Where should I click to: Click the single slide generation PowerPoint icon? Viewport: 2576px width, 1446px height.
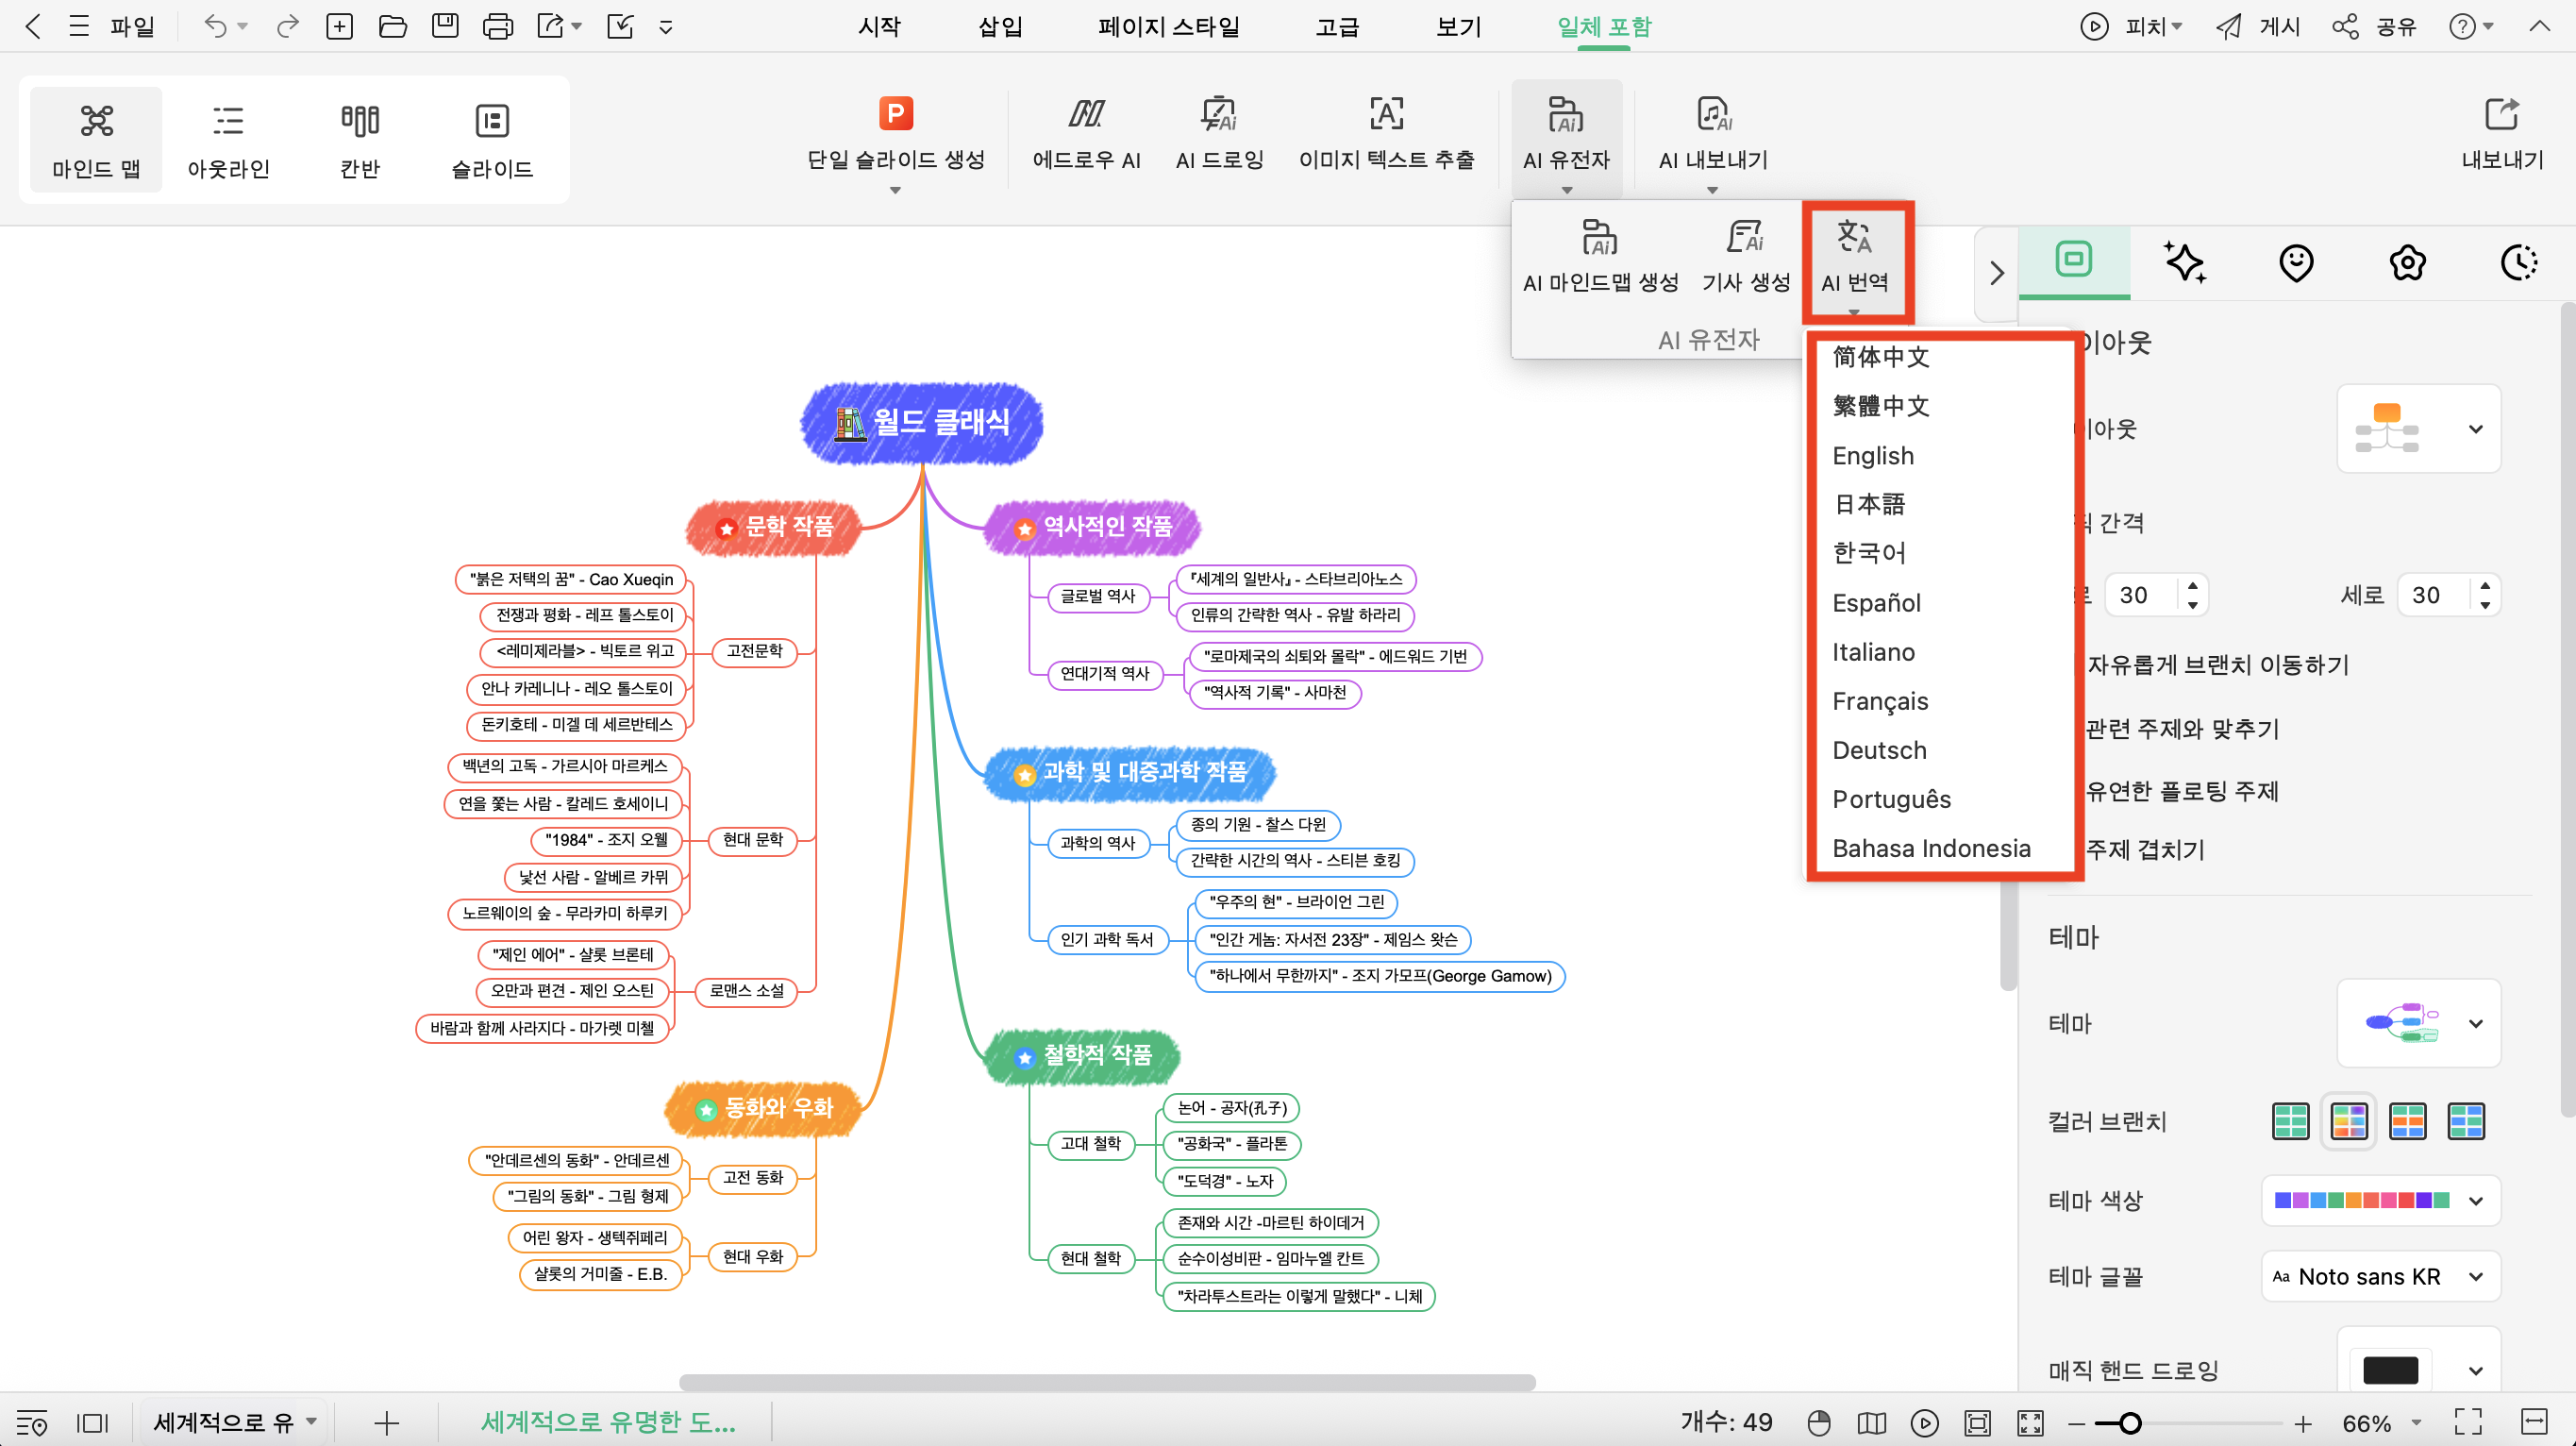[x=896, y=114]
